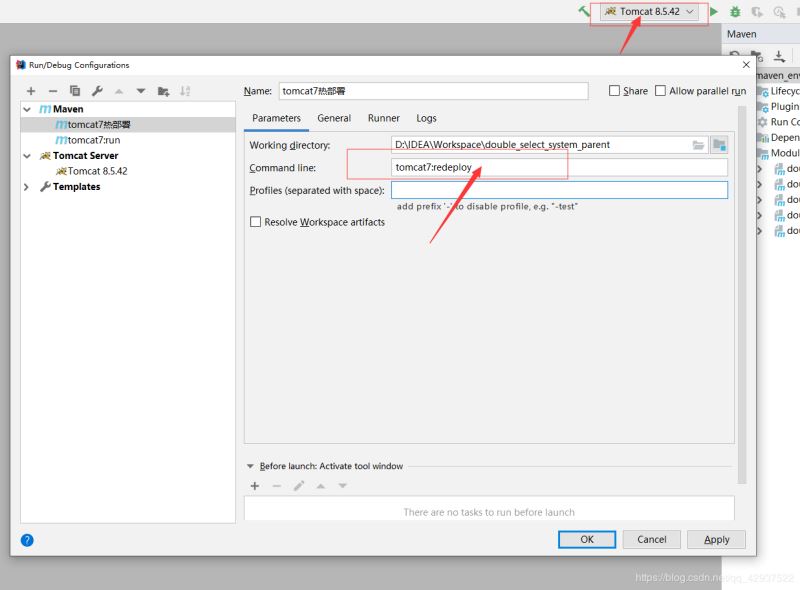800x590 pixels.
Task: Open Edit Defaults wrench icon
Action: pos(97,91)
